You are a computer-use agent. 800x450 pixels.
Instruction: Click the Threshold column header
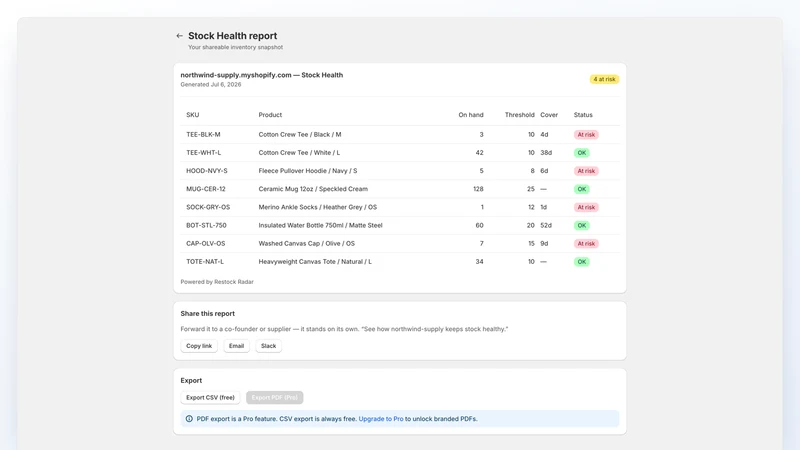coord(519,115)
